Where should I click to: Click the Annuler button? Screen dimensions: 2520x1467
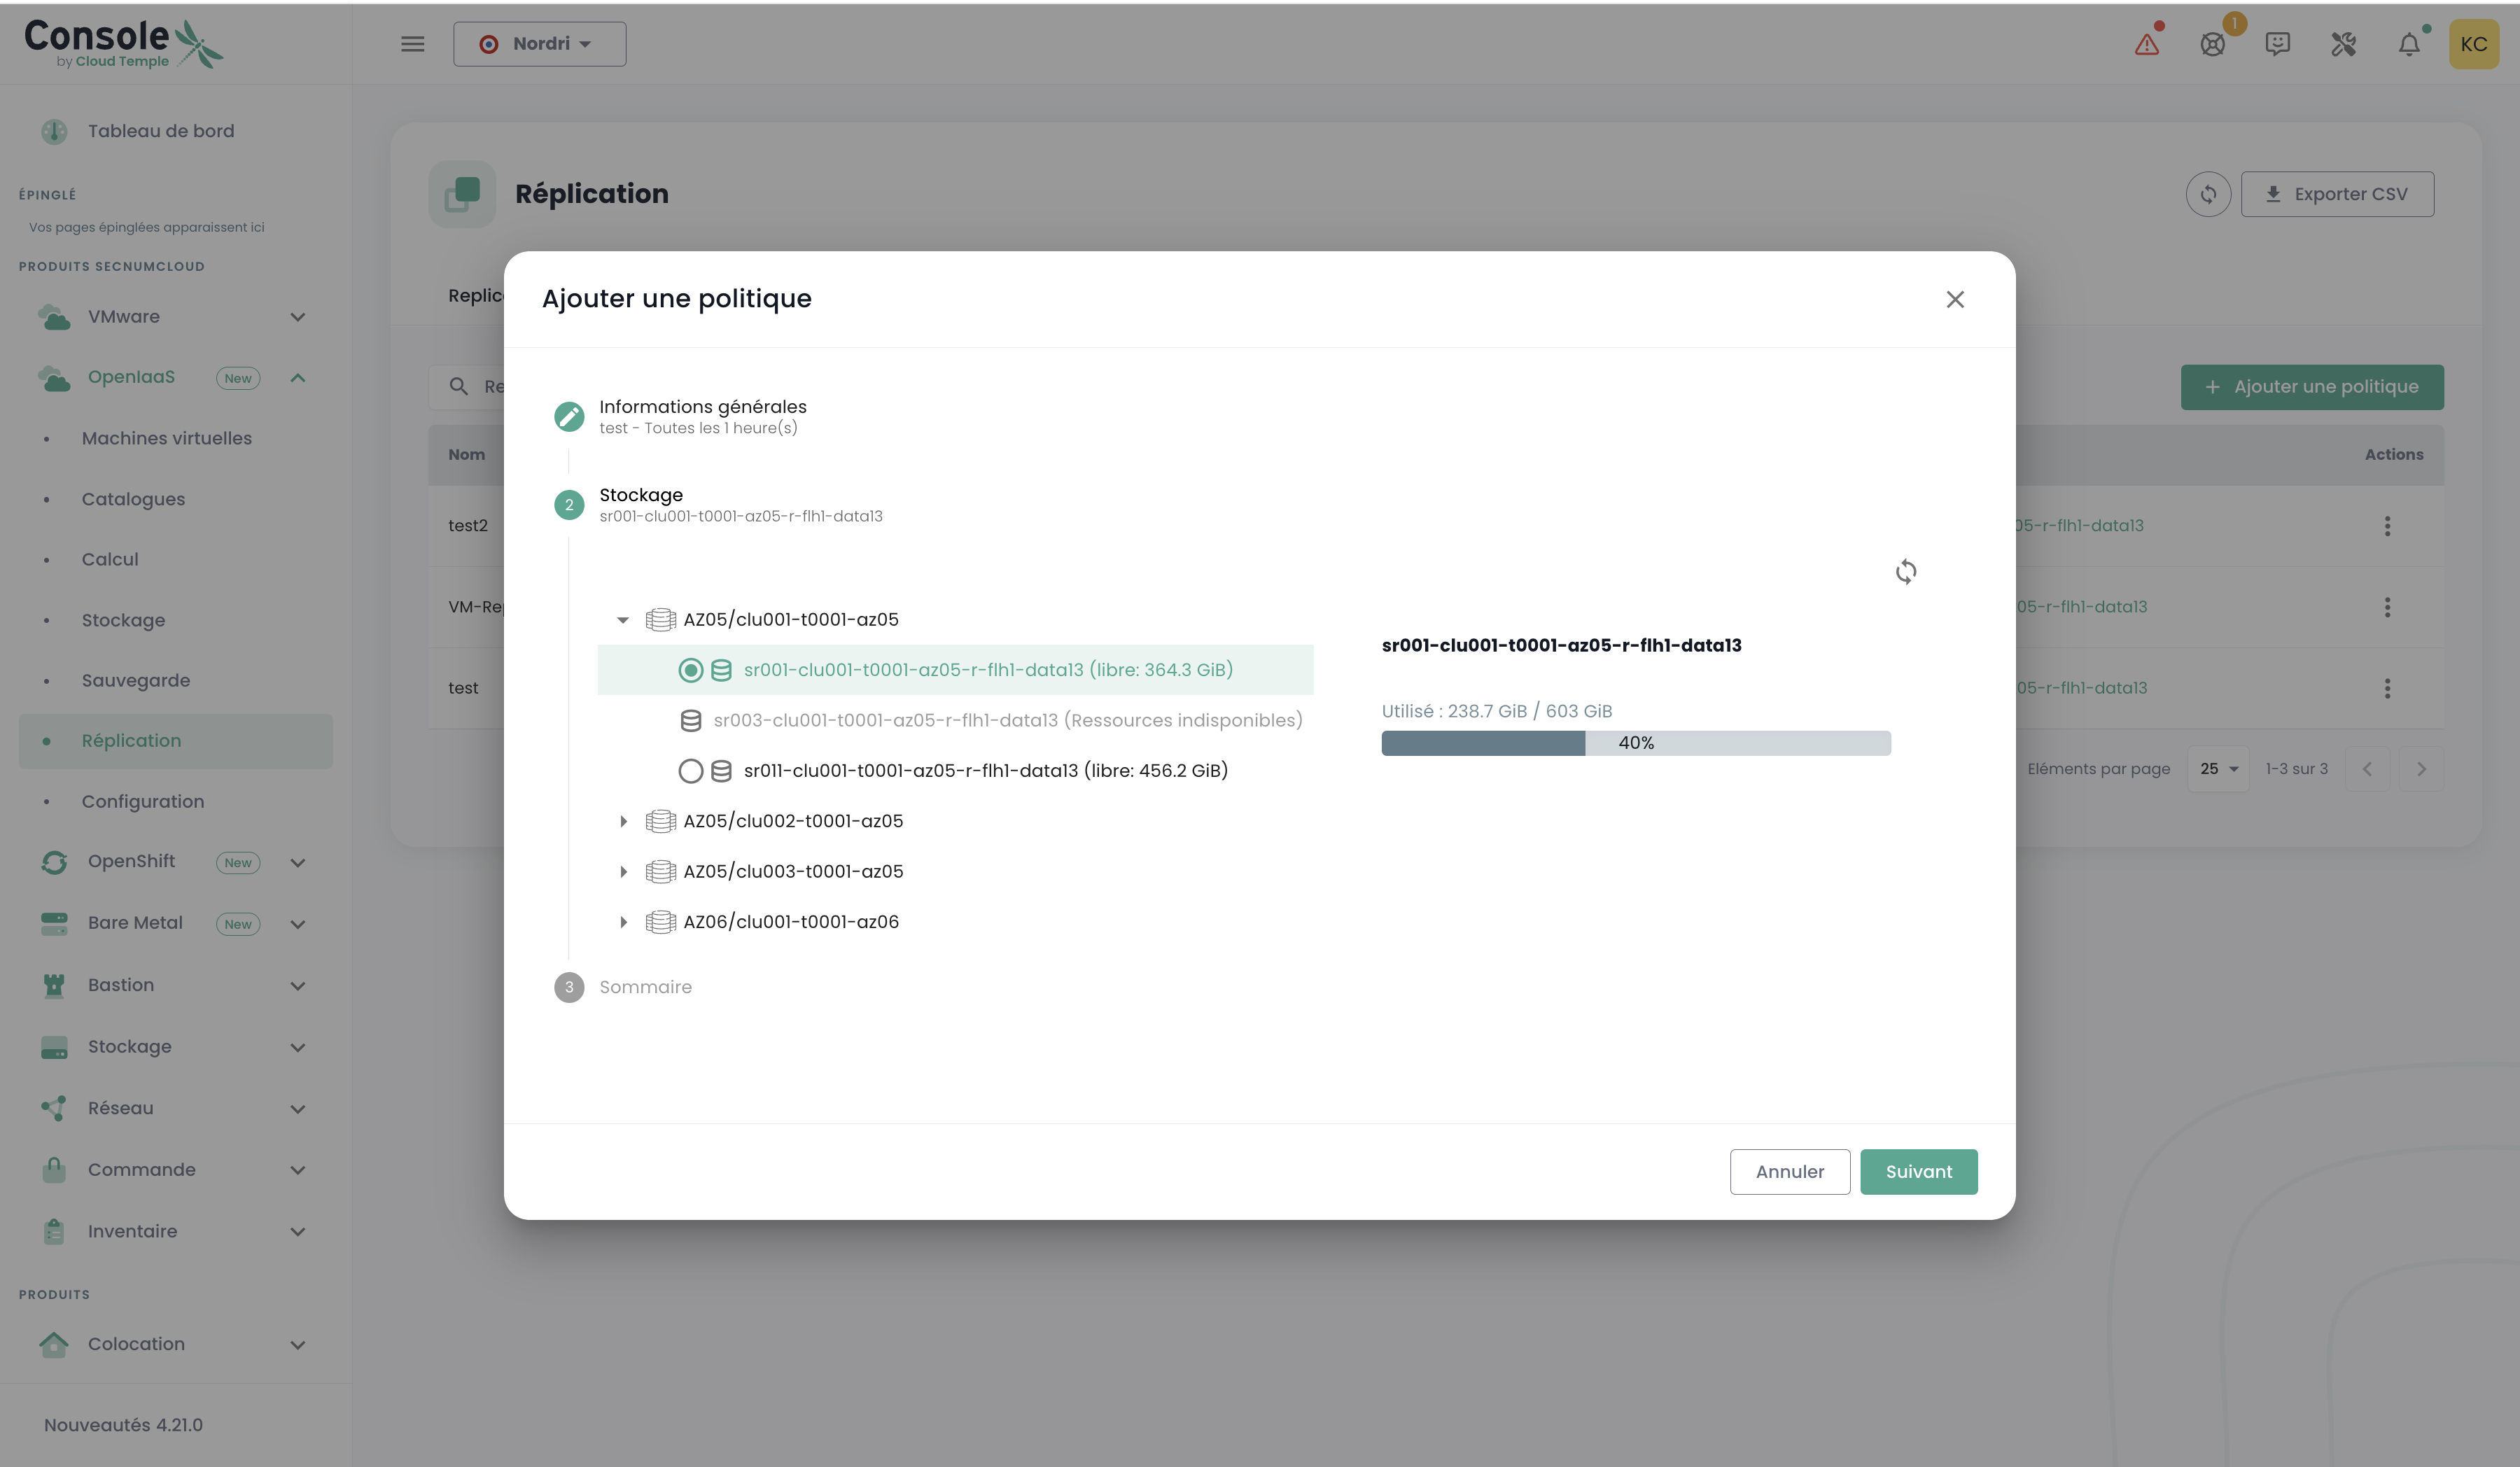click(1789, 1171)
